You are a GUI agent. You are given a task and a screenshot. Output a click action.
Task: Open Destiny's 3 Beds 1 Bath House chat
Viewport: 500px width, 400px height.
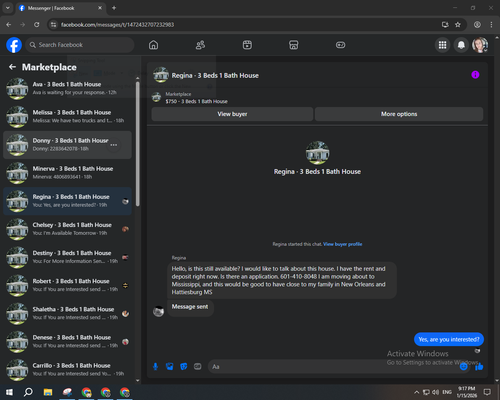(68, 257)
